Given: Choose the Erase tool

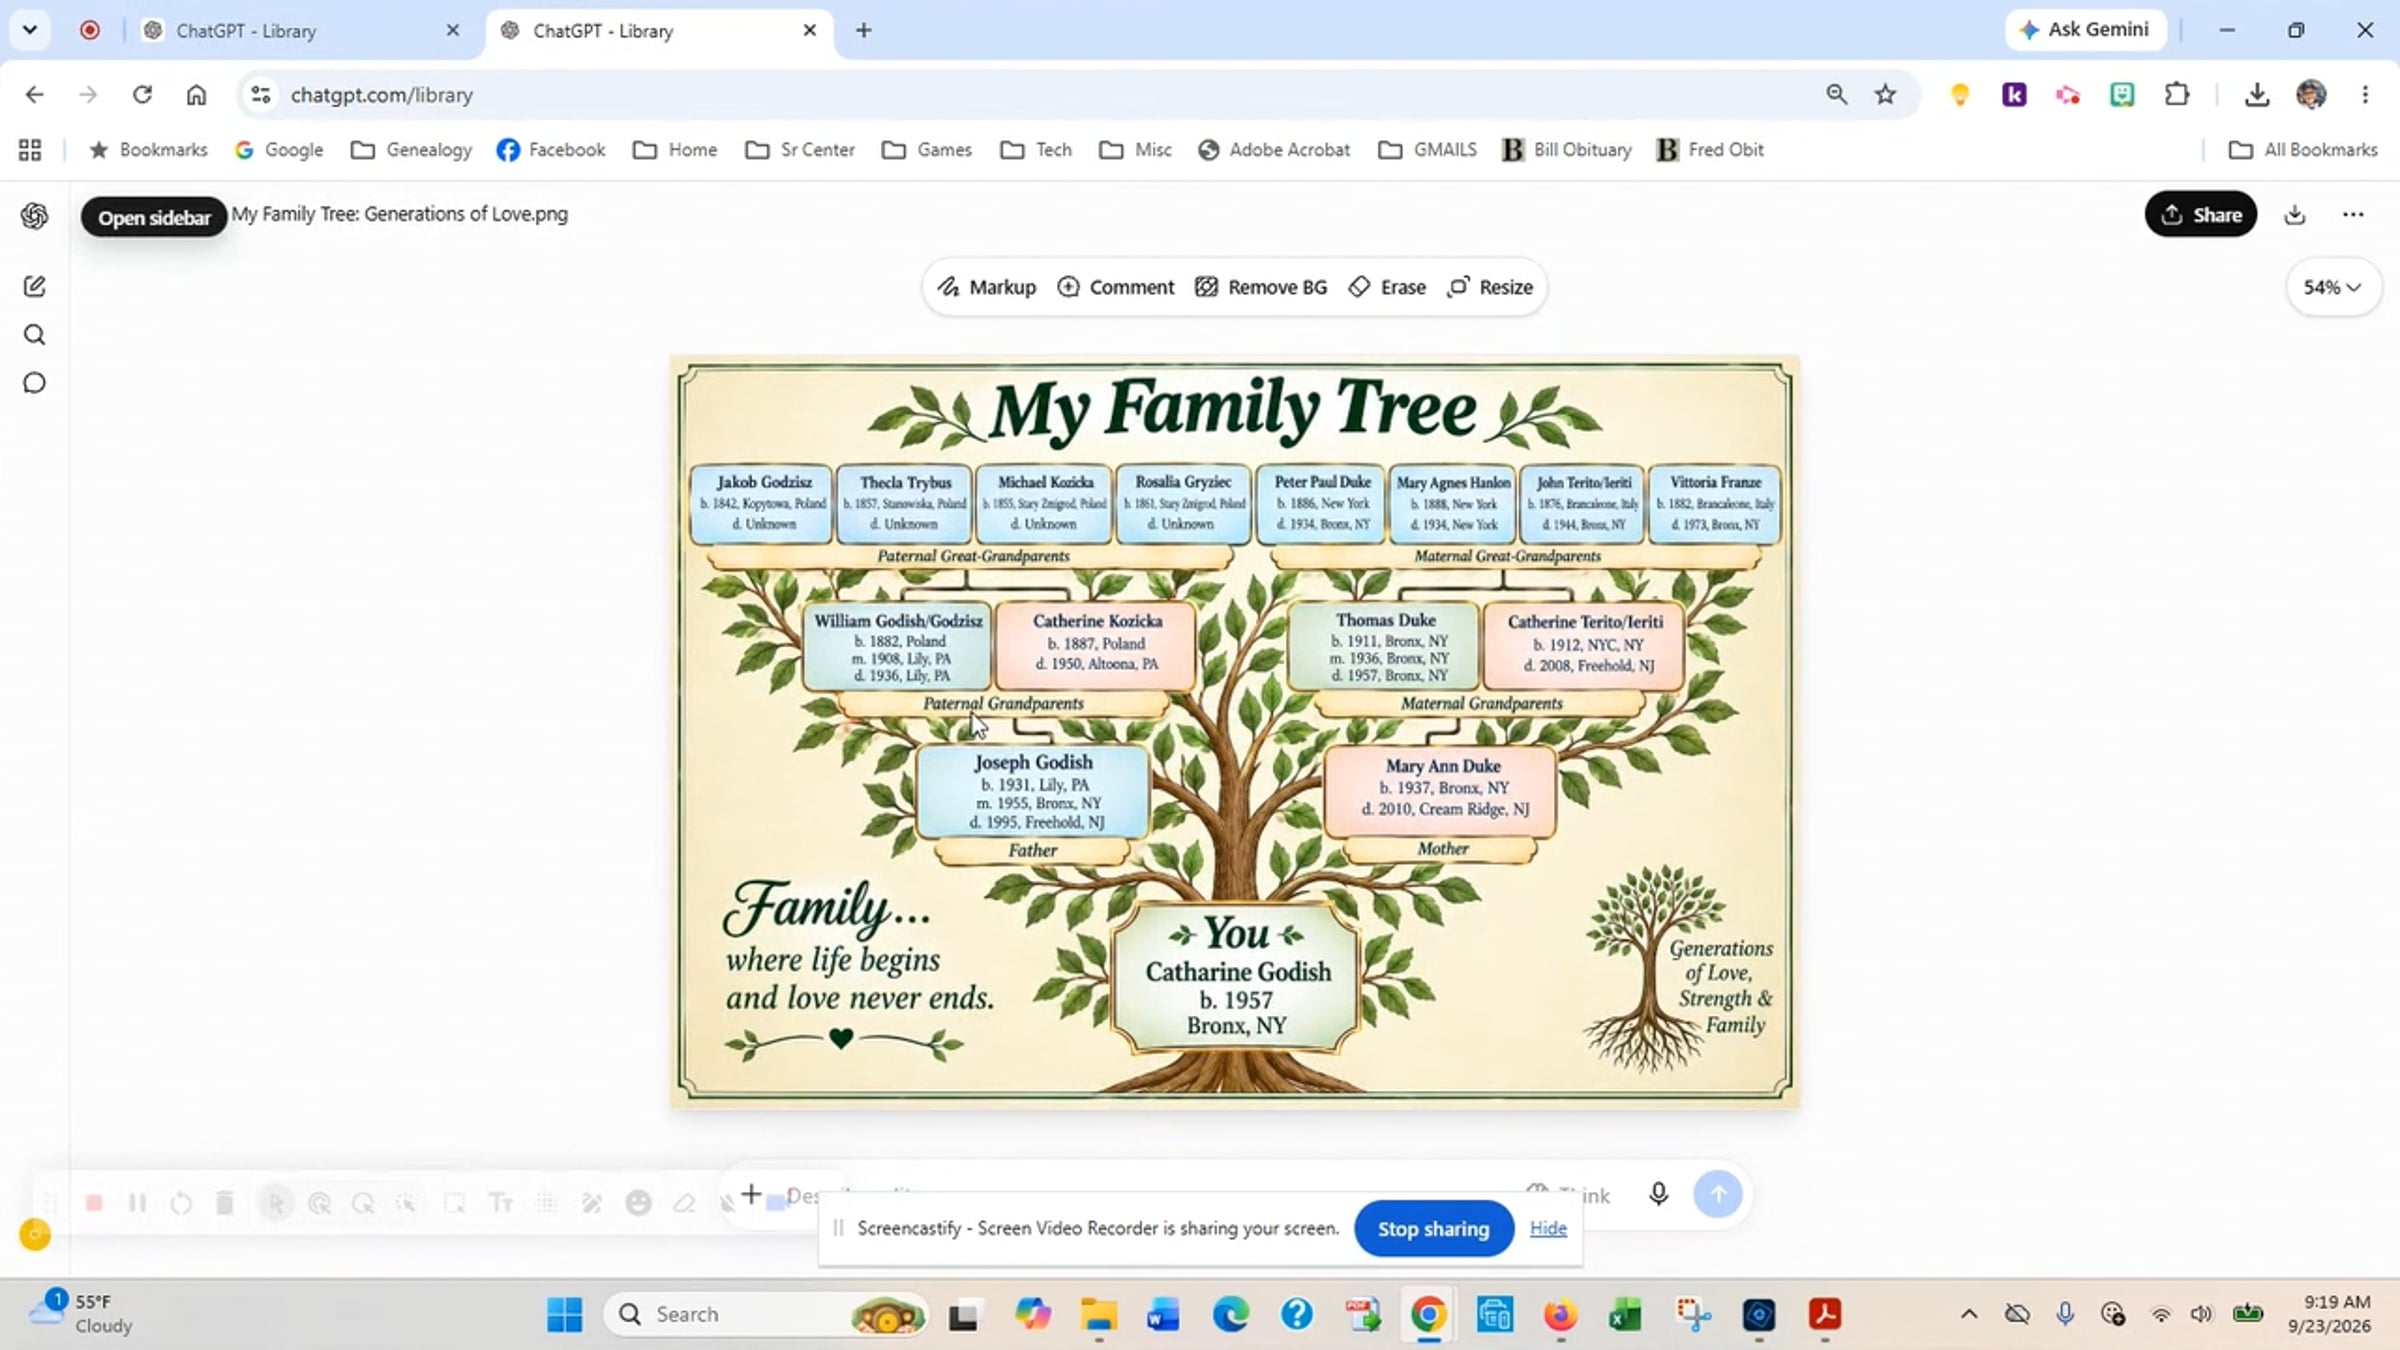Looking at the screenshot, I should 1387,287.
